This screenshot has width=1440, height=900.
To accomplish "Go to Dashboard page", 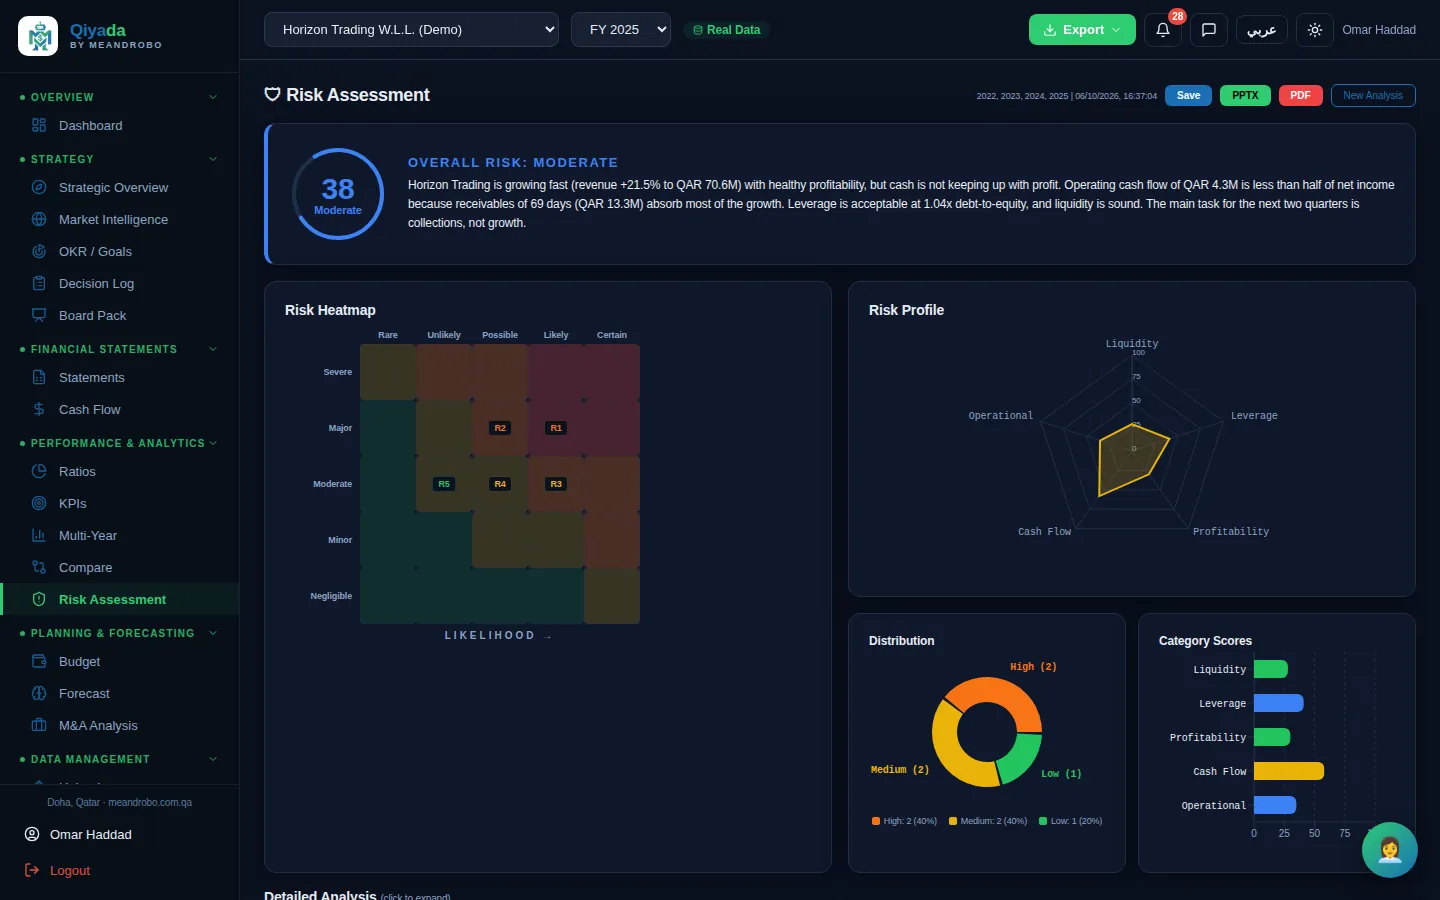I will click(120, 125).
